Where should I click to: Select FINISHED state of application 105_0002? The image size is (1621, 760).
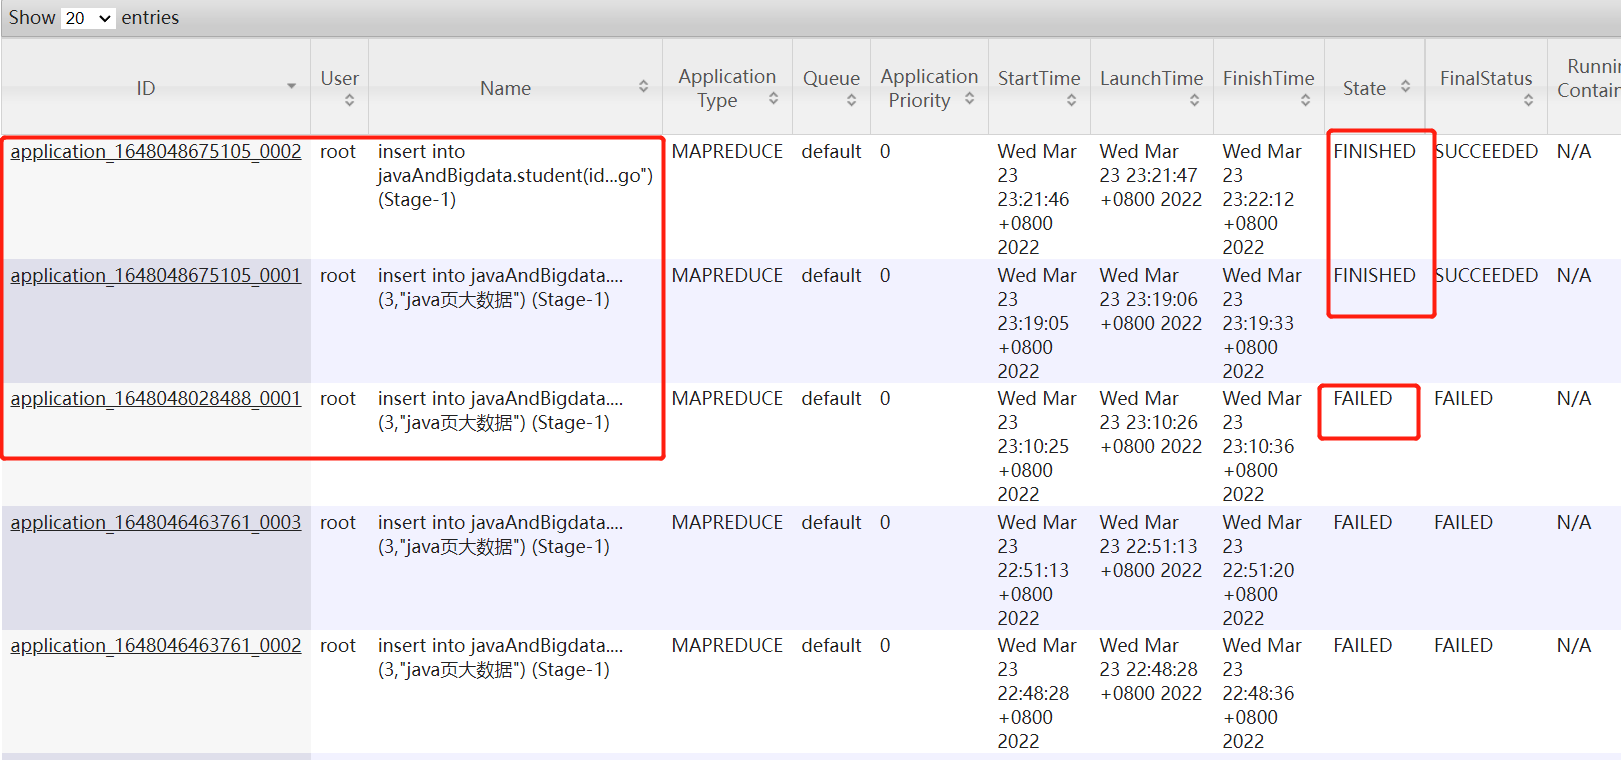tap(1374, 151)
